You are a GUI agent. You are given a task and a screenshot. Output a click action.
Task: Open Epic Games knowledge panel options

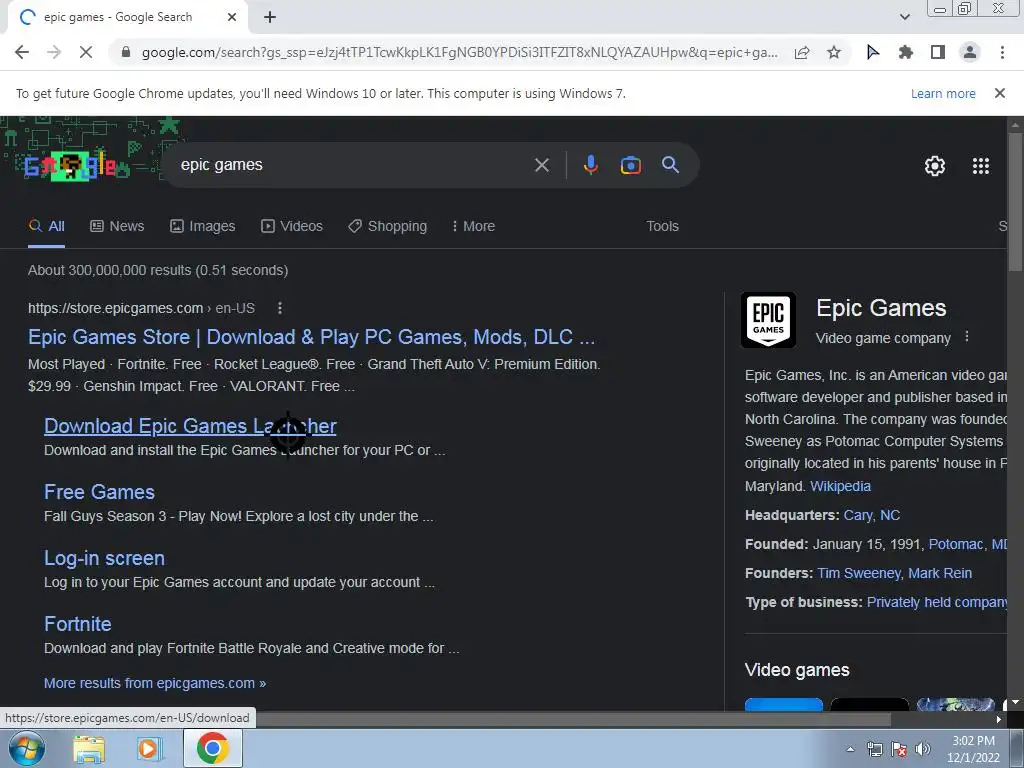(967, 337)
